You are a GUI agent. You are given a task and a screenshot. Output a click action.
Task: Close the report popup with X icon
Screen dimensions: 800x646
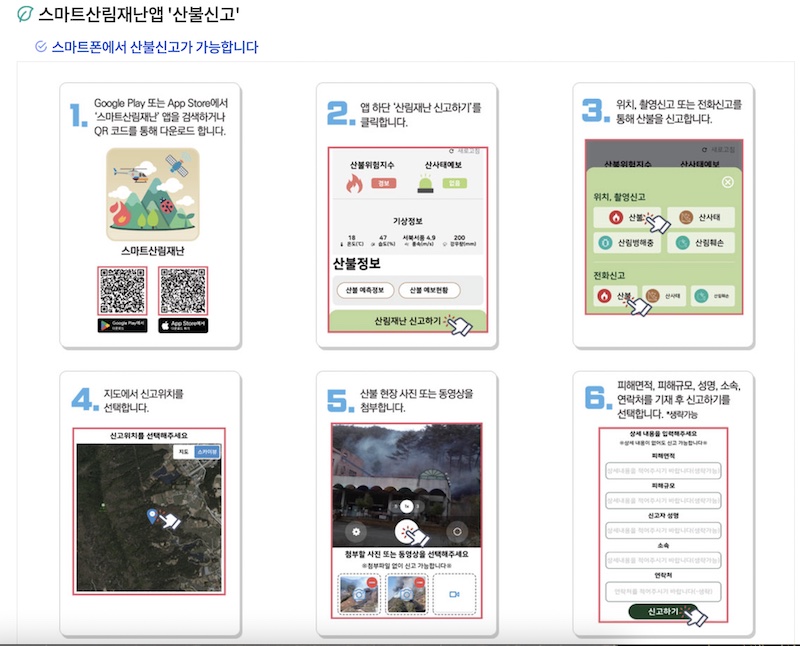pyautogui.click(x=728, y=182)
